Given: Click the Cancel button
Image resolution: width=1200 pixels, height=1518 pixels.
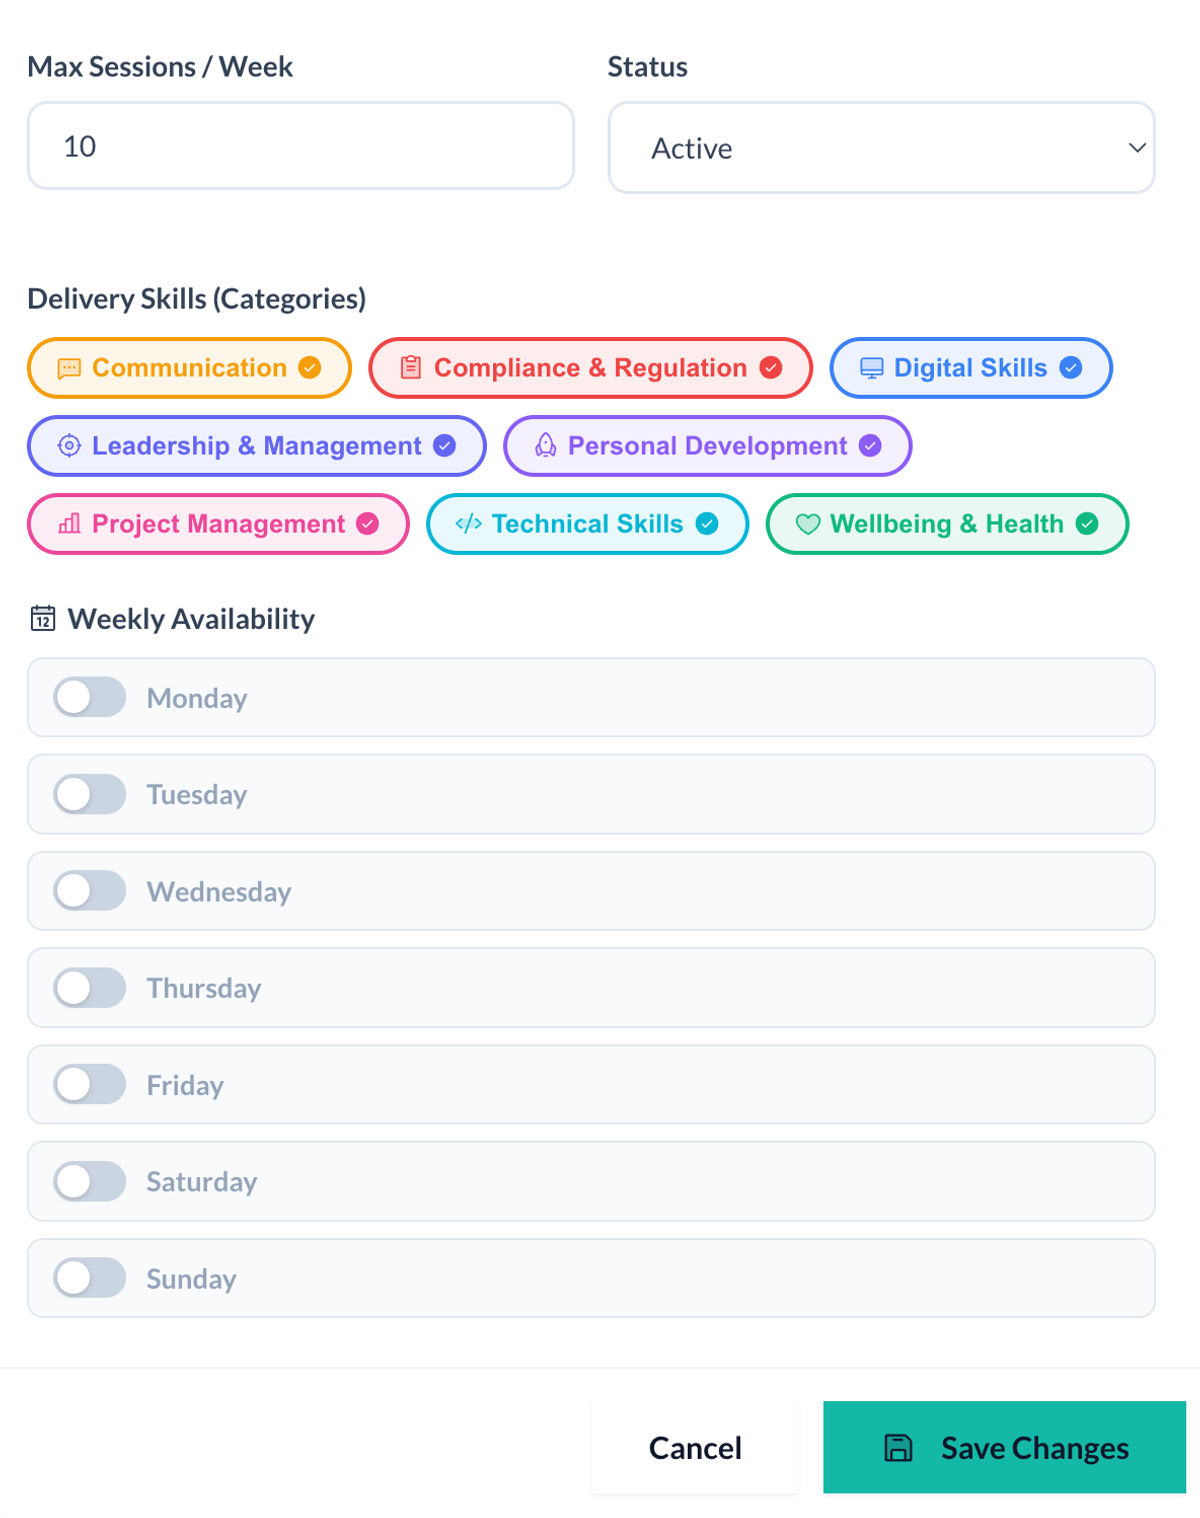Looking at the screenshot, I should (695, 1447).
